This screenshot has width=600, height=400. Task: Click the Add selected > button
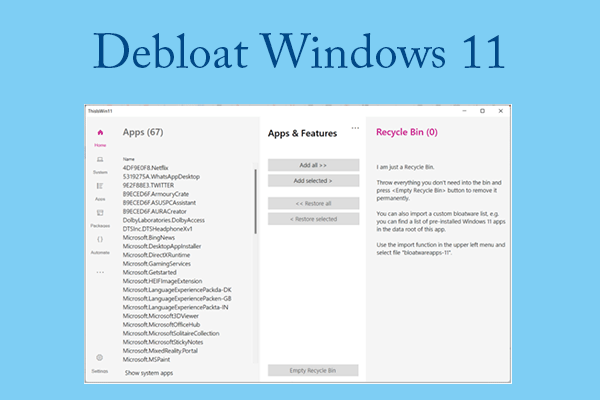point(313,180)
